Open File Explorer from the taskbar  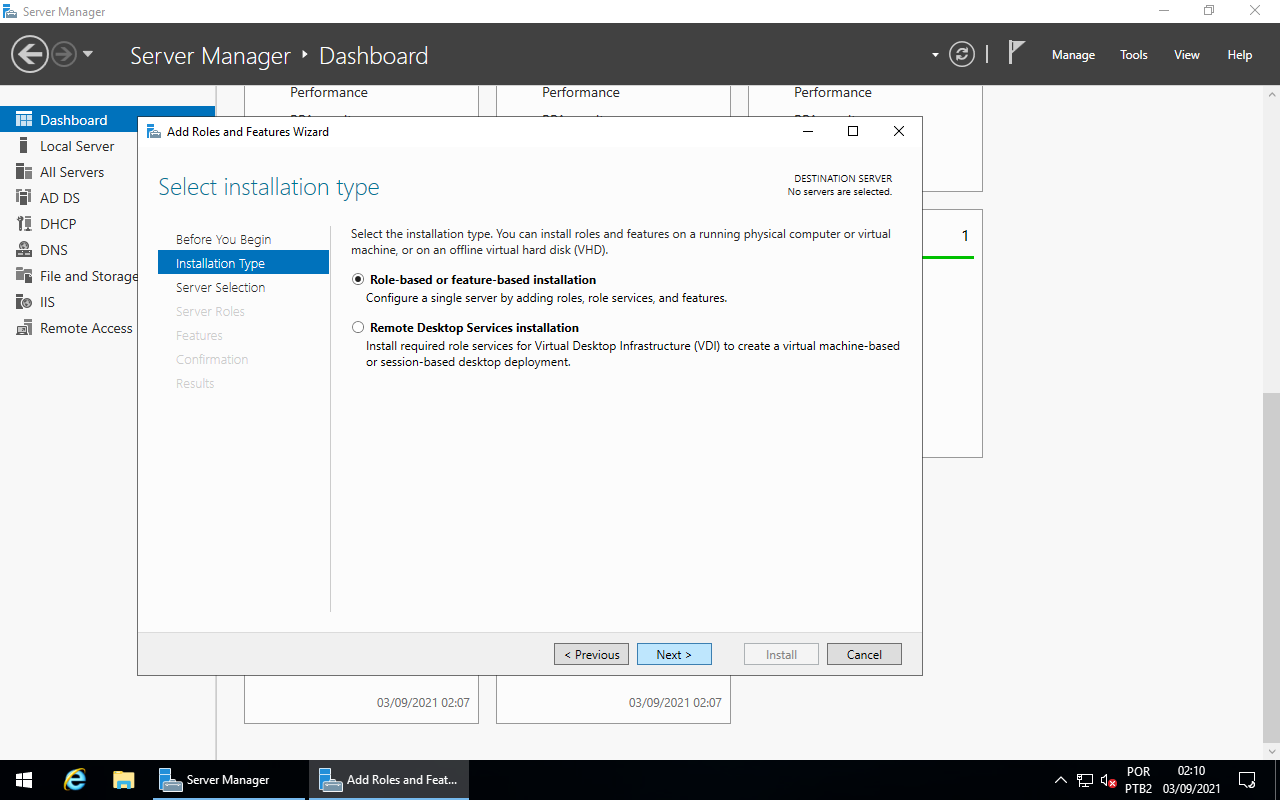pyautogui.click(x=123, y=779)
